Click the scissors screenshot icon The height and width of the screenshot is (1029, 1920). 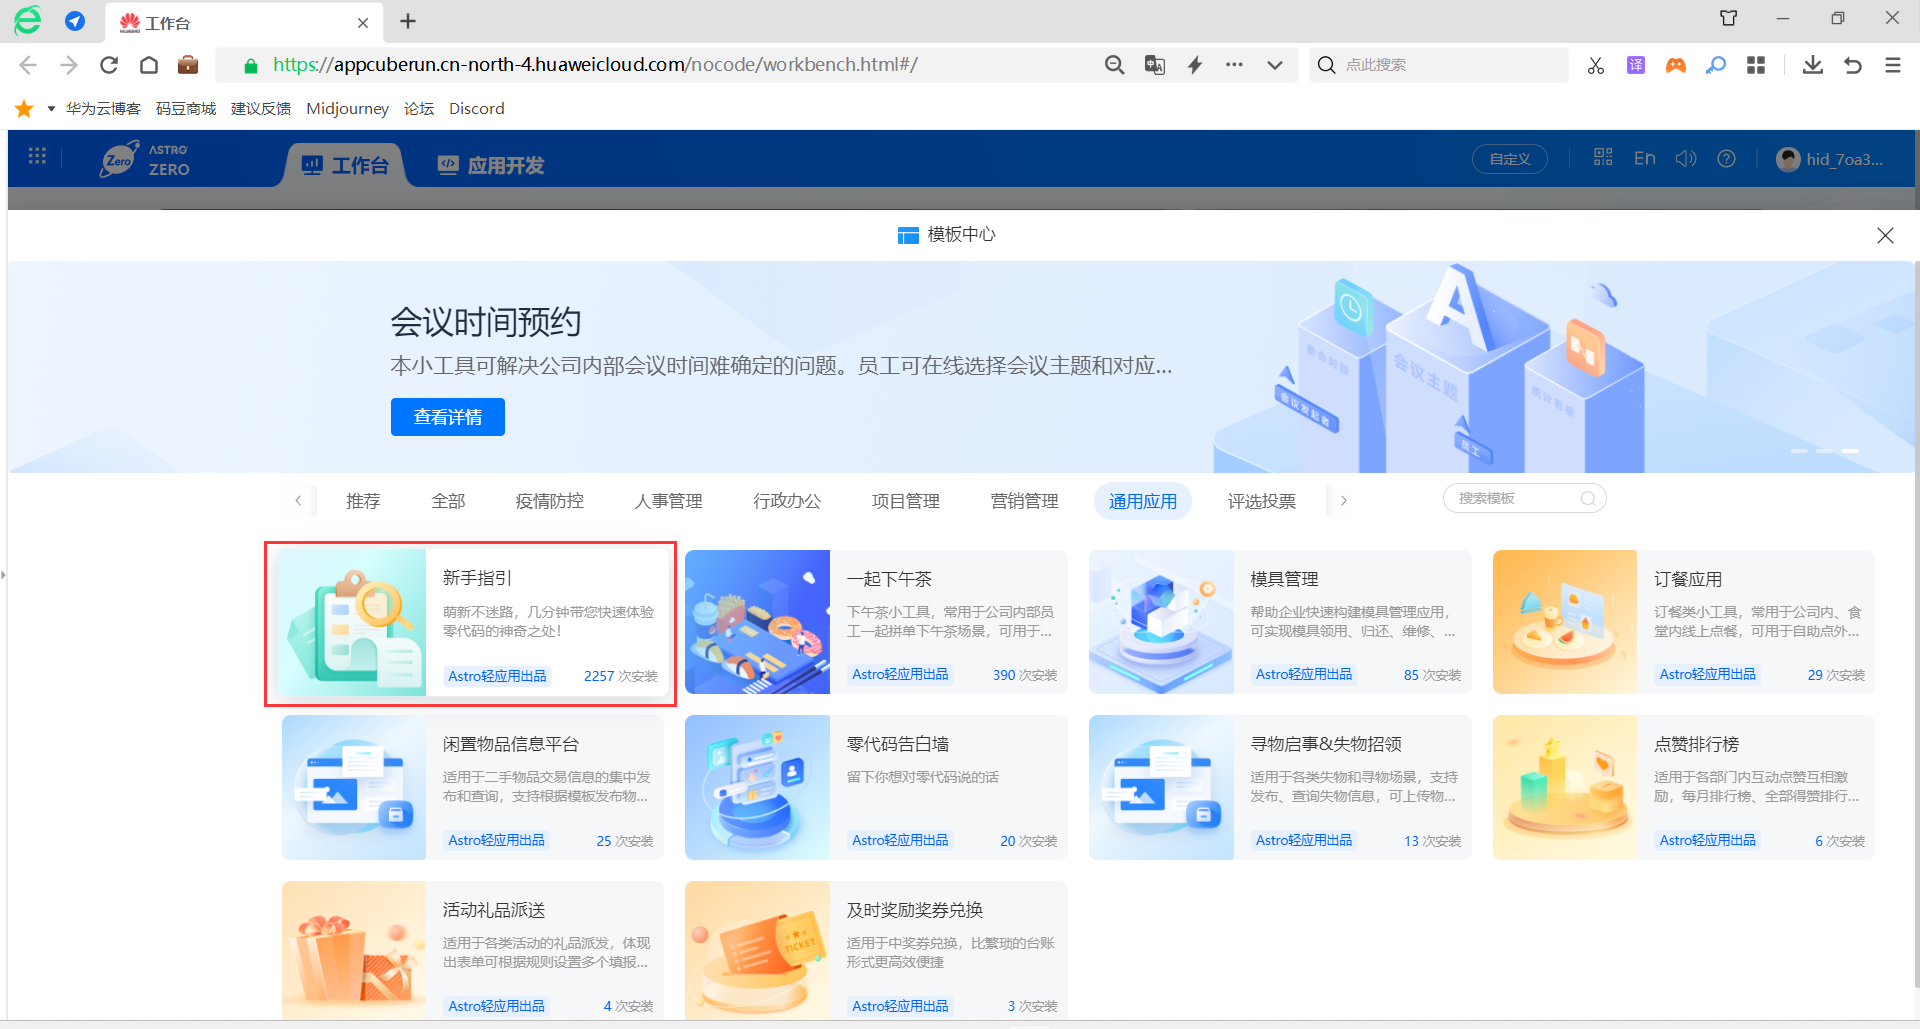click(x=1596, y=65)
